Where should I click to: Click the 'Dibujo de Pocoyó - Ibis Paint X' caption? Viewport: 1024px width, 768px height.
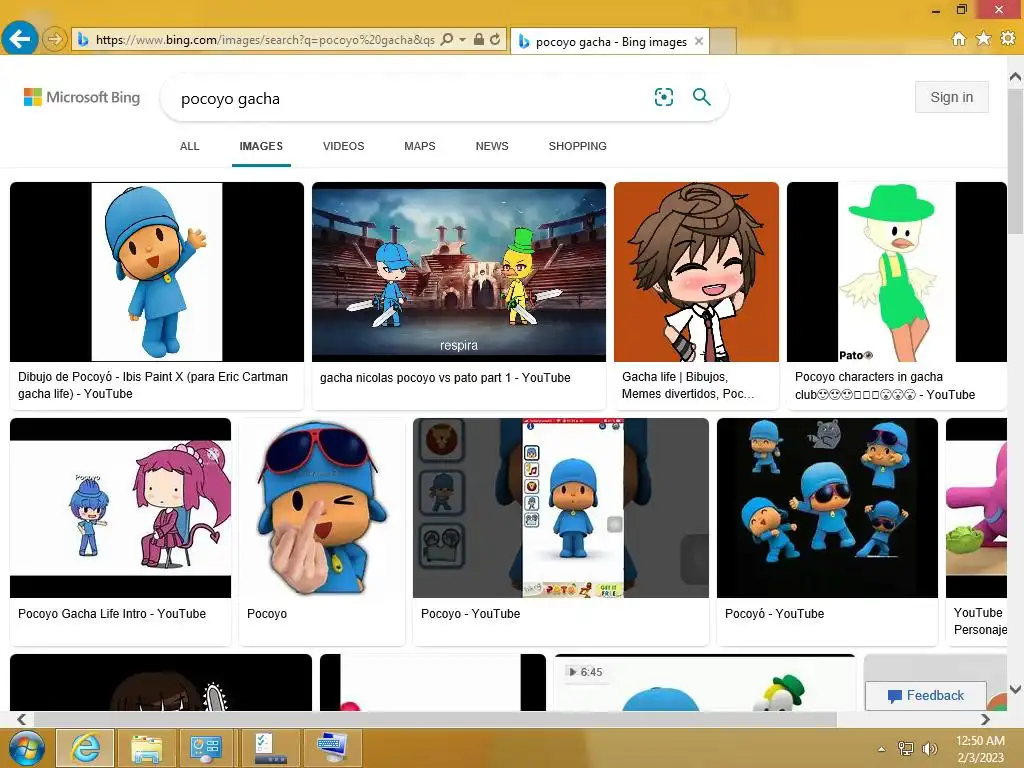153,385
